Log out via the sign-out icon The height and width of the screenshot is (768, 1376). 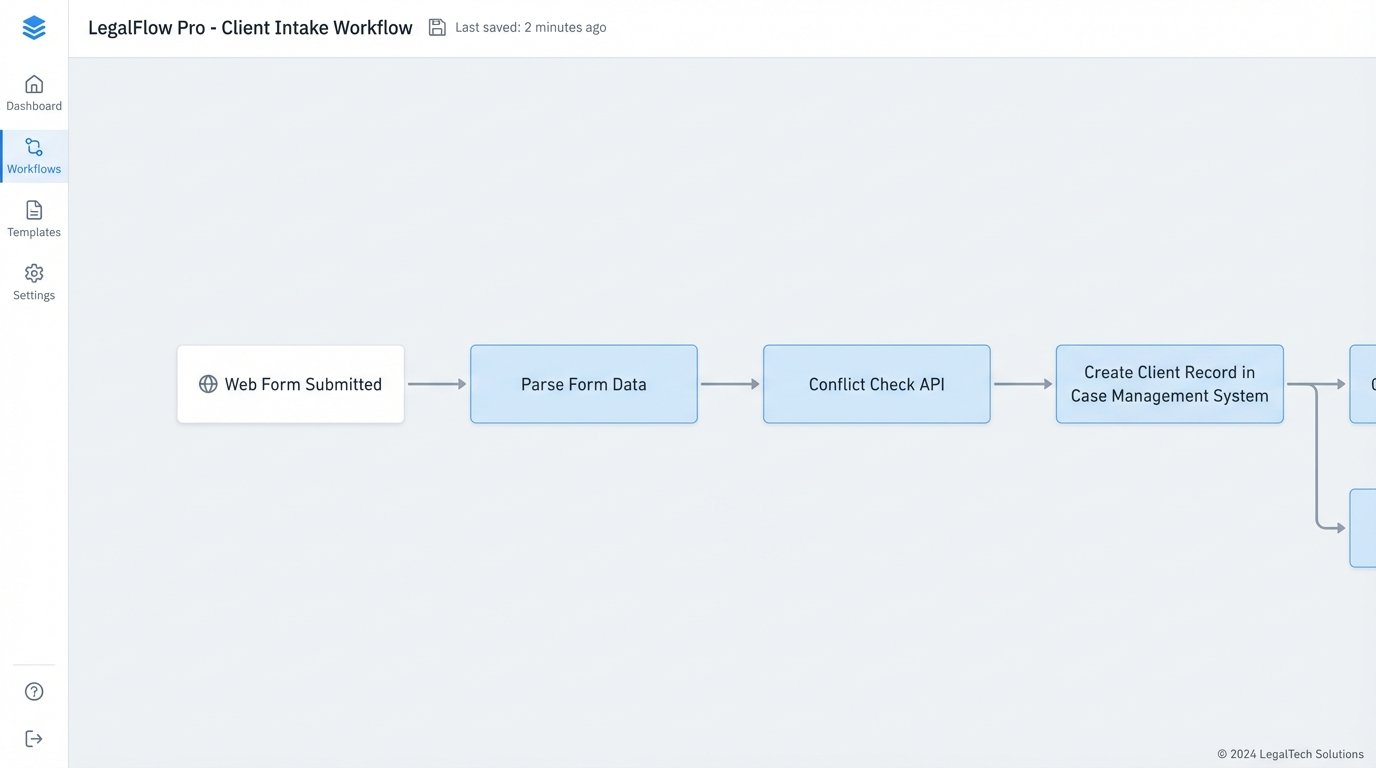coord(33,738)
